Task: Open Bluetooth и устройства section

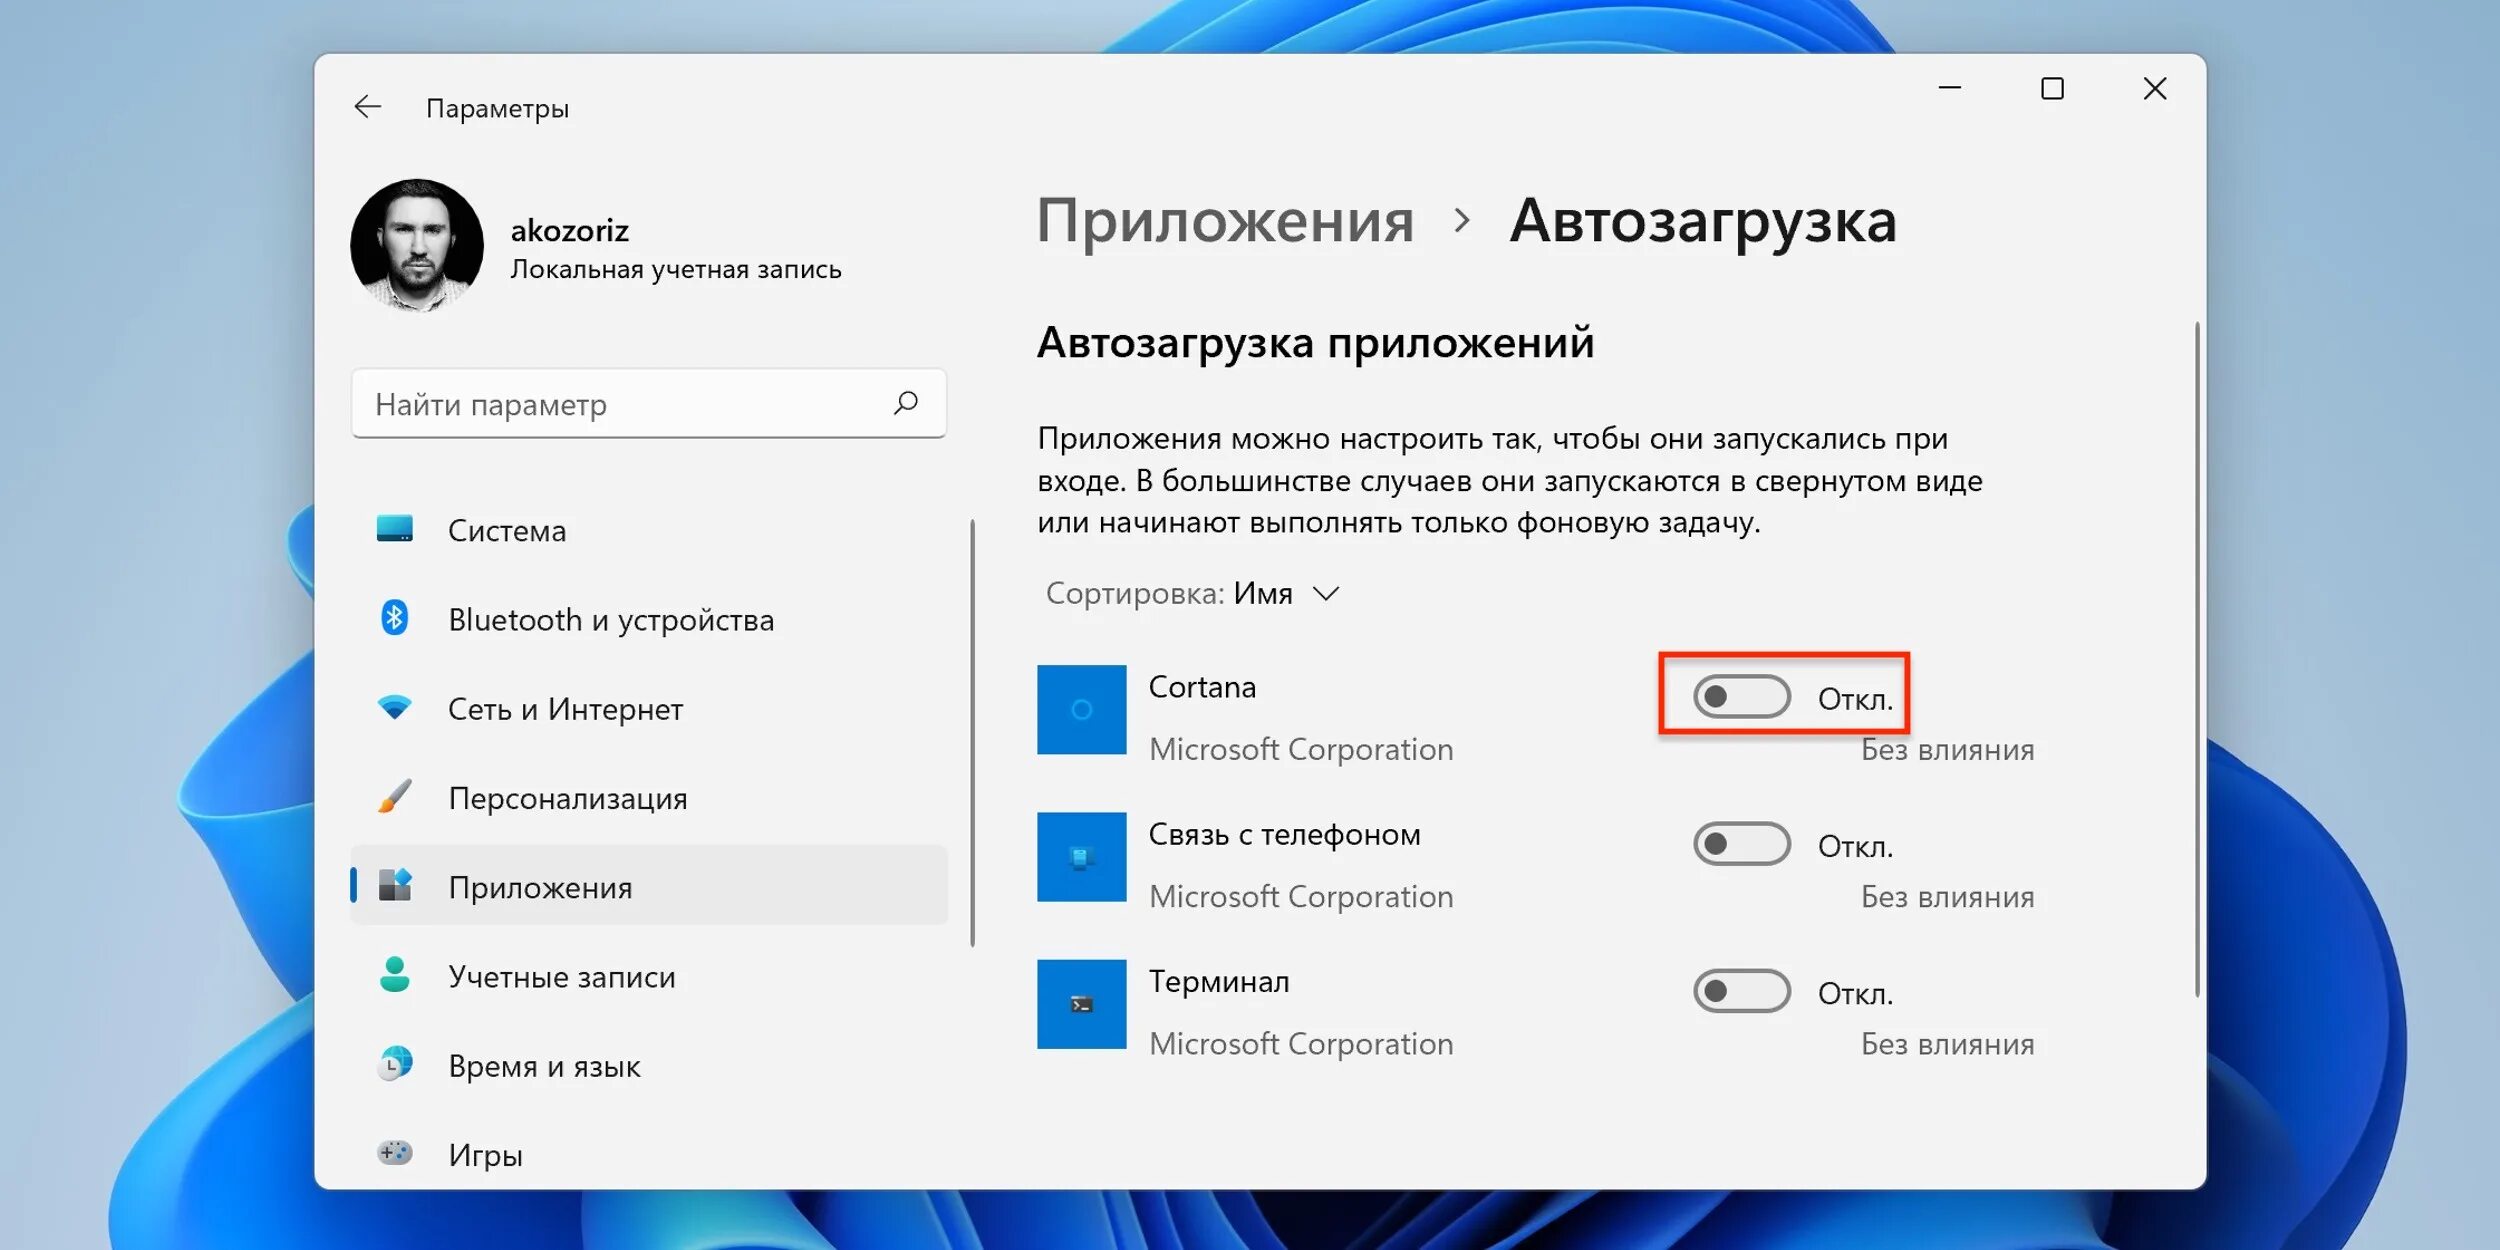Action: coord(649,619)
